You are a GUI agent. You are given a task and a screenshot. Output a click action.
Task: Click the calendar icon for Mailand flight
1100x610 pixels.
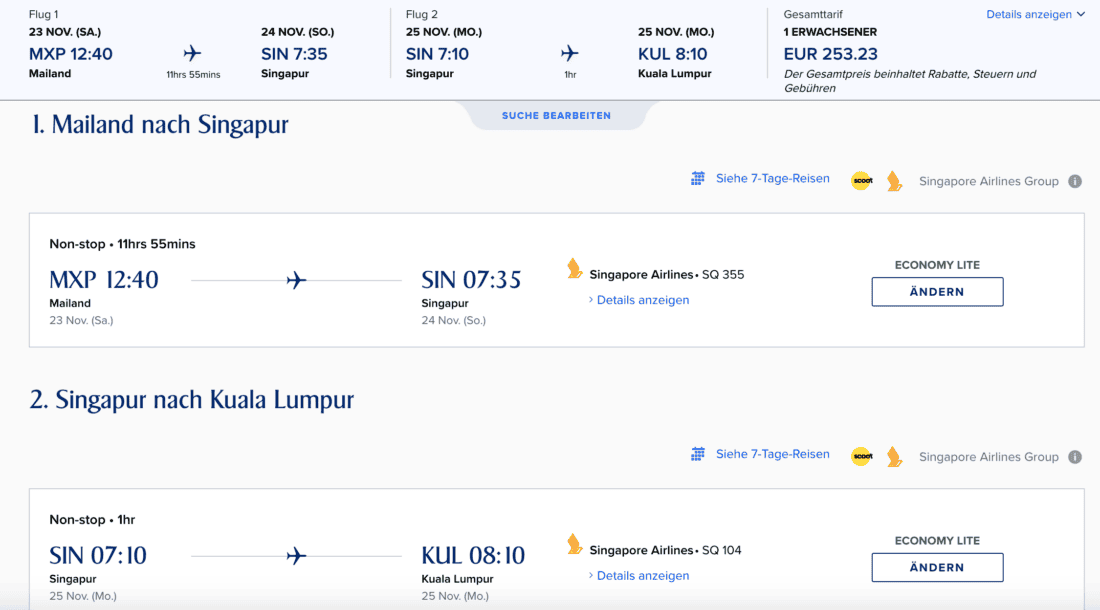698,179
